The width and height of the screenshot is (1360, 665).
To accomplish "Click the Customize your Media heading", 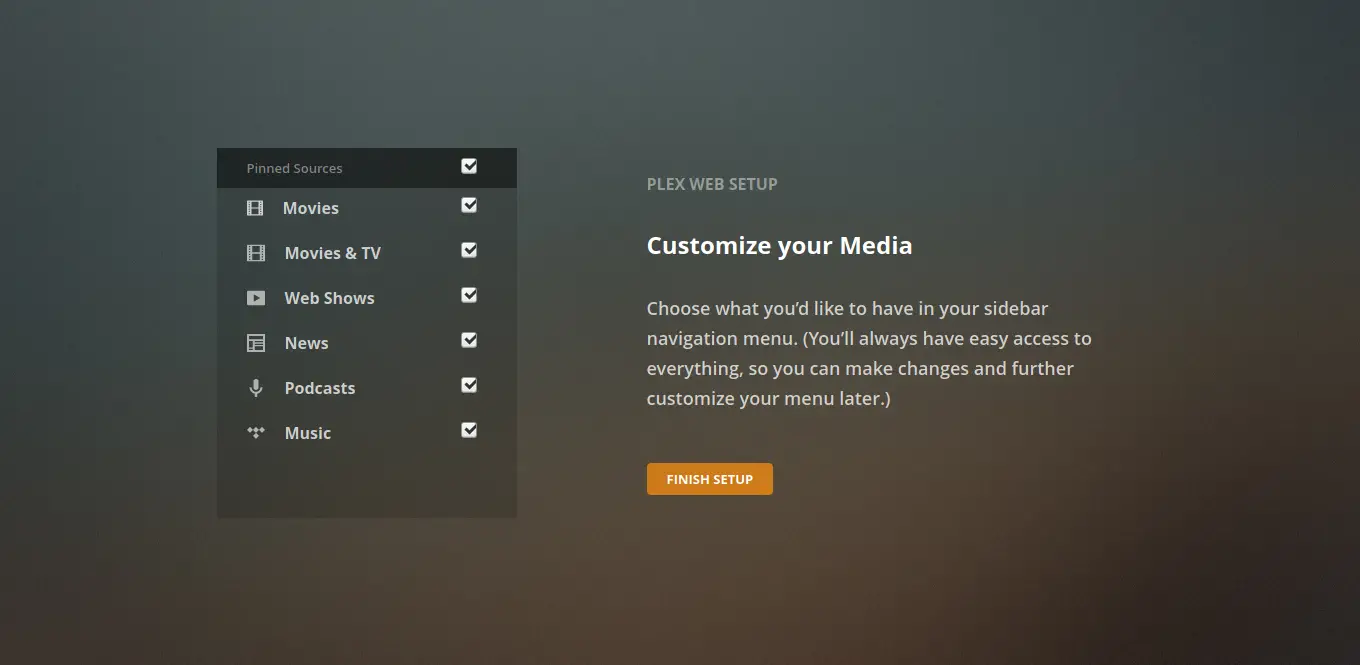I will coord(780,246).
